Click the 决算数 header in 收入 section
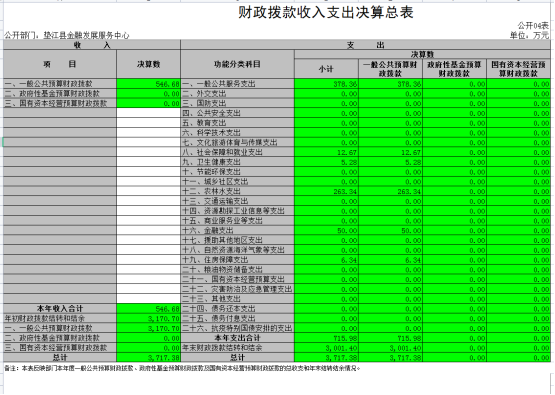Screen dimensions: 555x395 click(148, 64)
